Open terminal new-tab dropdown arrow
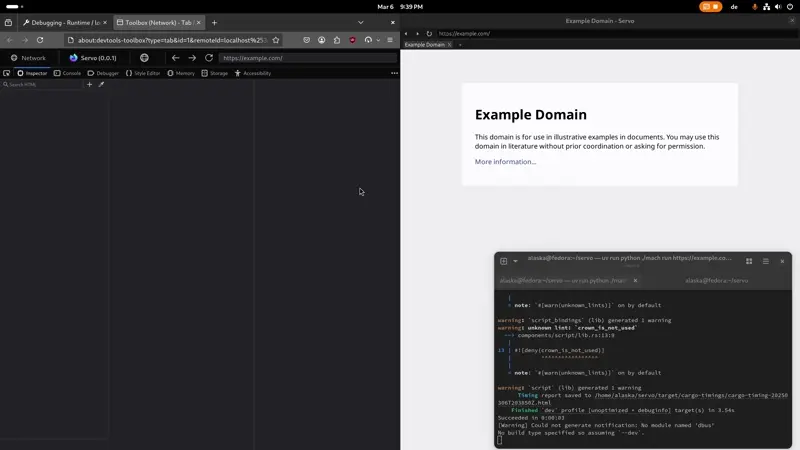 (516, 261)
